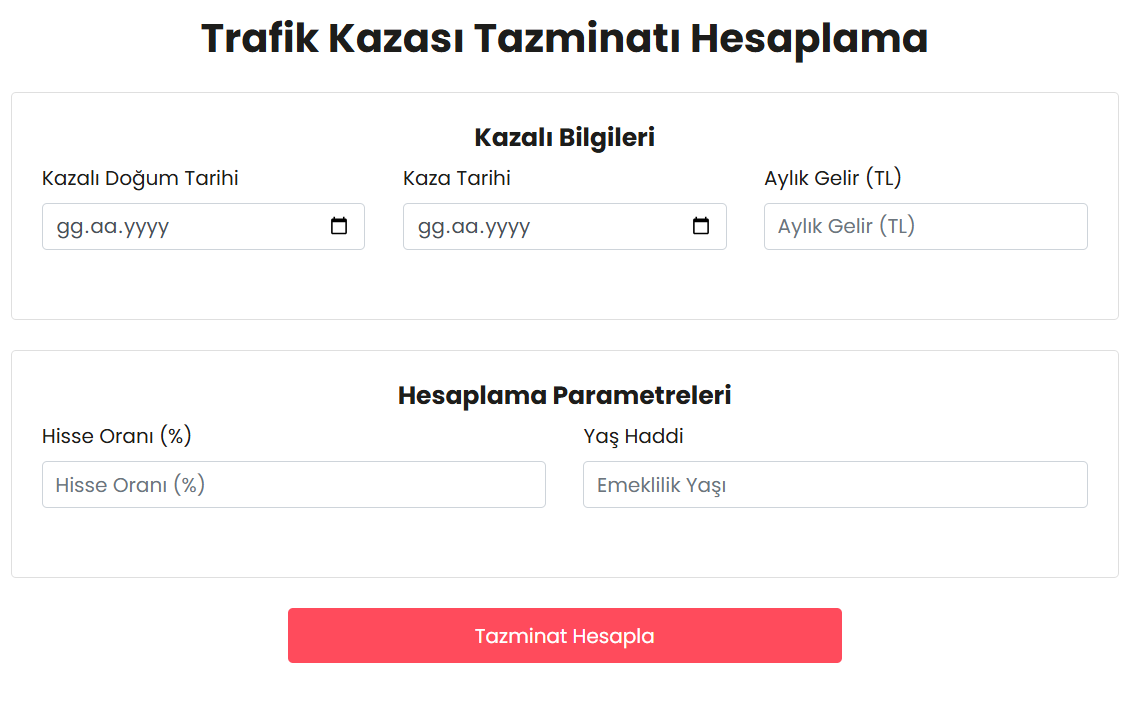Focus the Aylık Gelir (TL) input field
The height and width of the screenshot is (709, 1133).
tap(925, 226)
